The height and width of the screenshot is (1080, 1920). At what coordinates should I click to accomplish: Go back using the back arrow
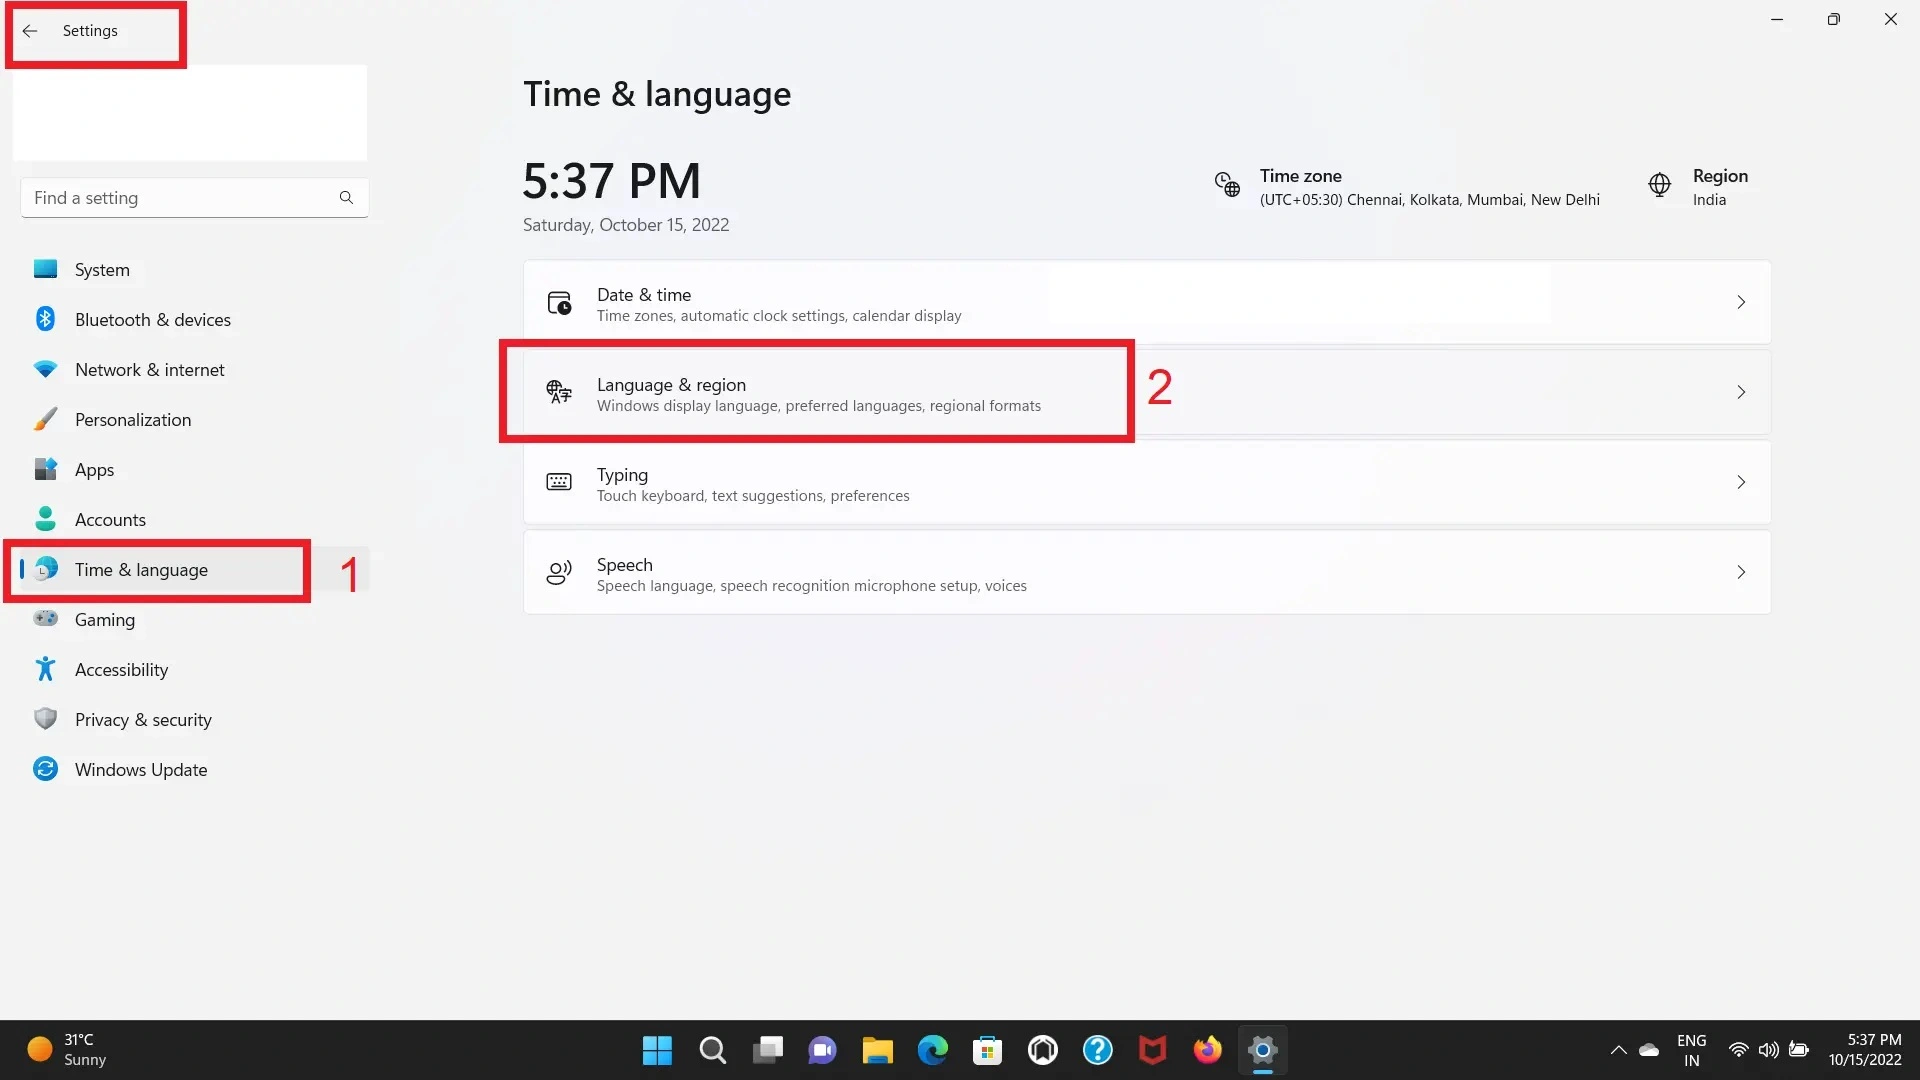point(30,31)
